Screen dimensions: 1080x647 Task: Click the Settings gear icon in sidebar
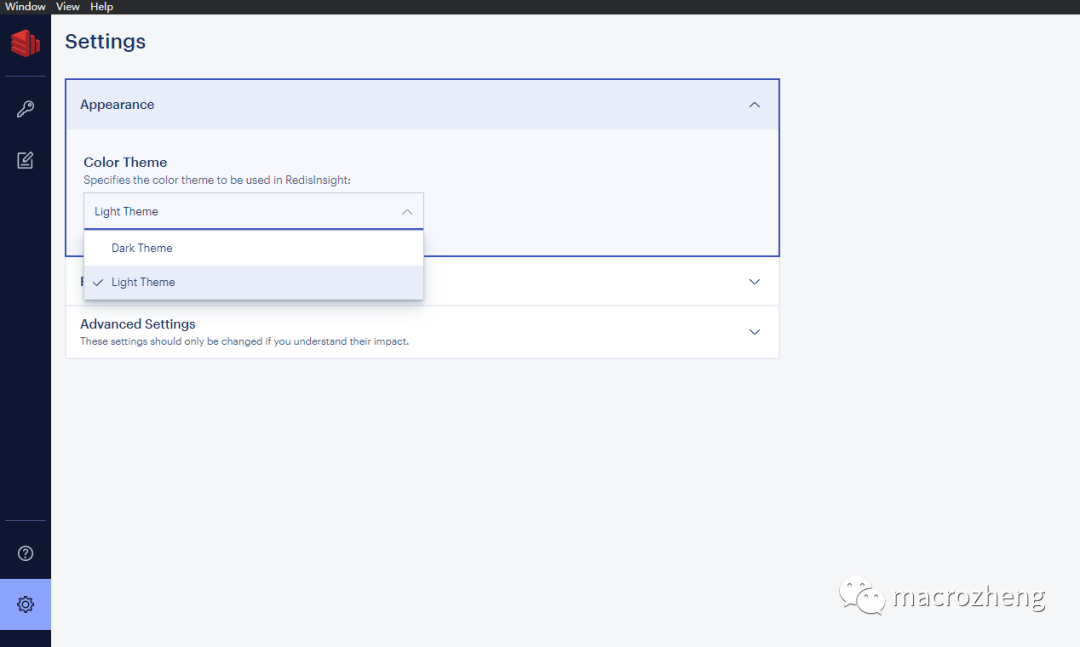[x=25, y=604]
